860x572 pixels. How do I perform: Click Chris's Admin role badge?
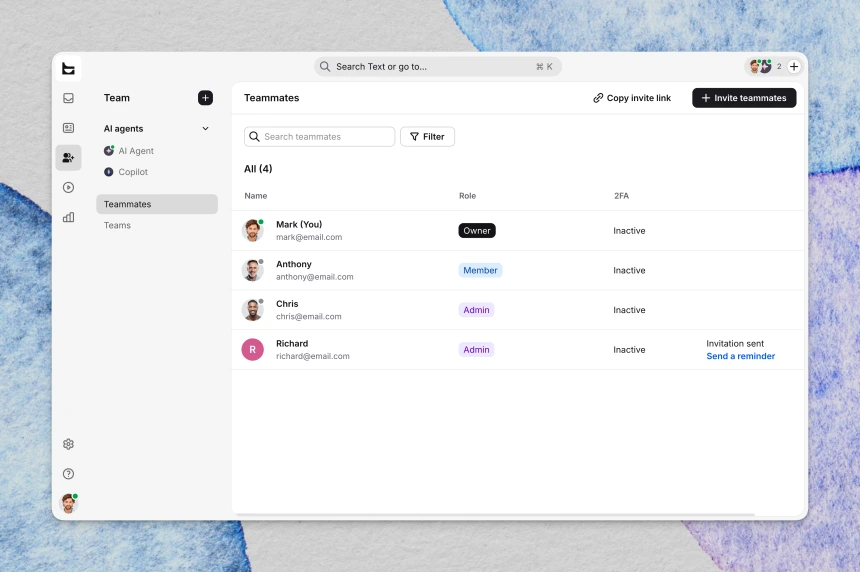tap(476, 310)
